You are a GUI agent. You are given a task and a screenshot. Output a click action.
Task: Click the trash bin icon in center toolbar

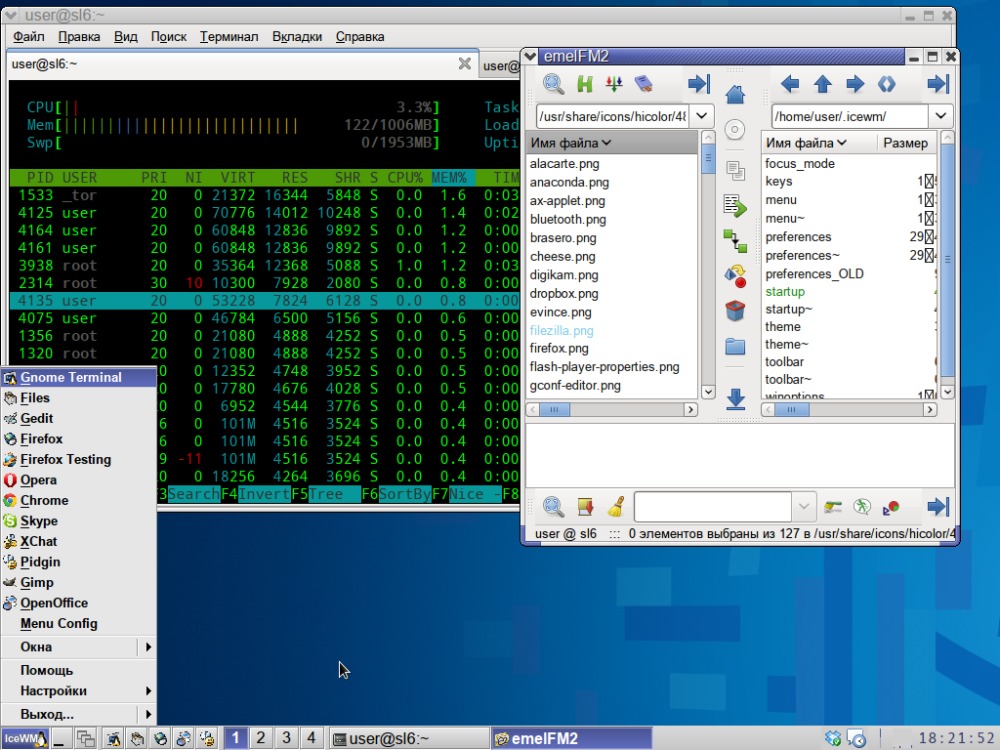click(x=735, y=310)
